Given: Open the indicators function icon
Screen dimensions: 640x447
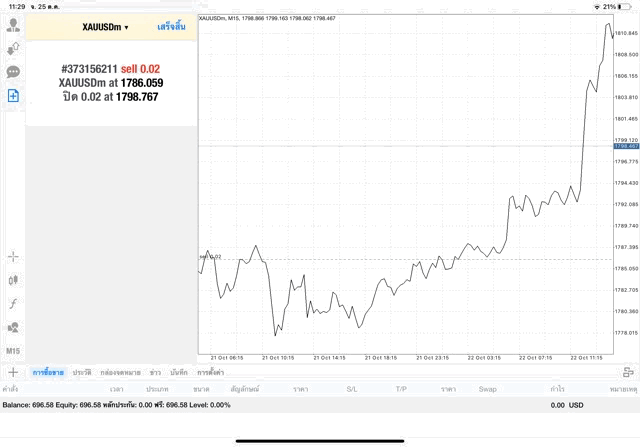Looking at the screenshot, I should 13,303.
